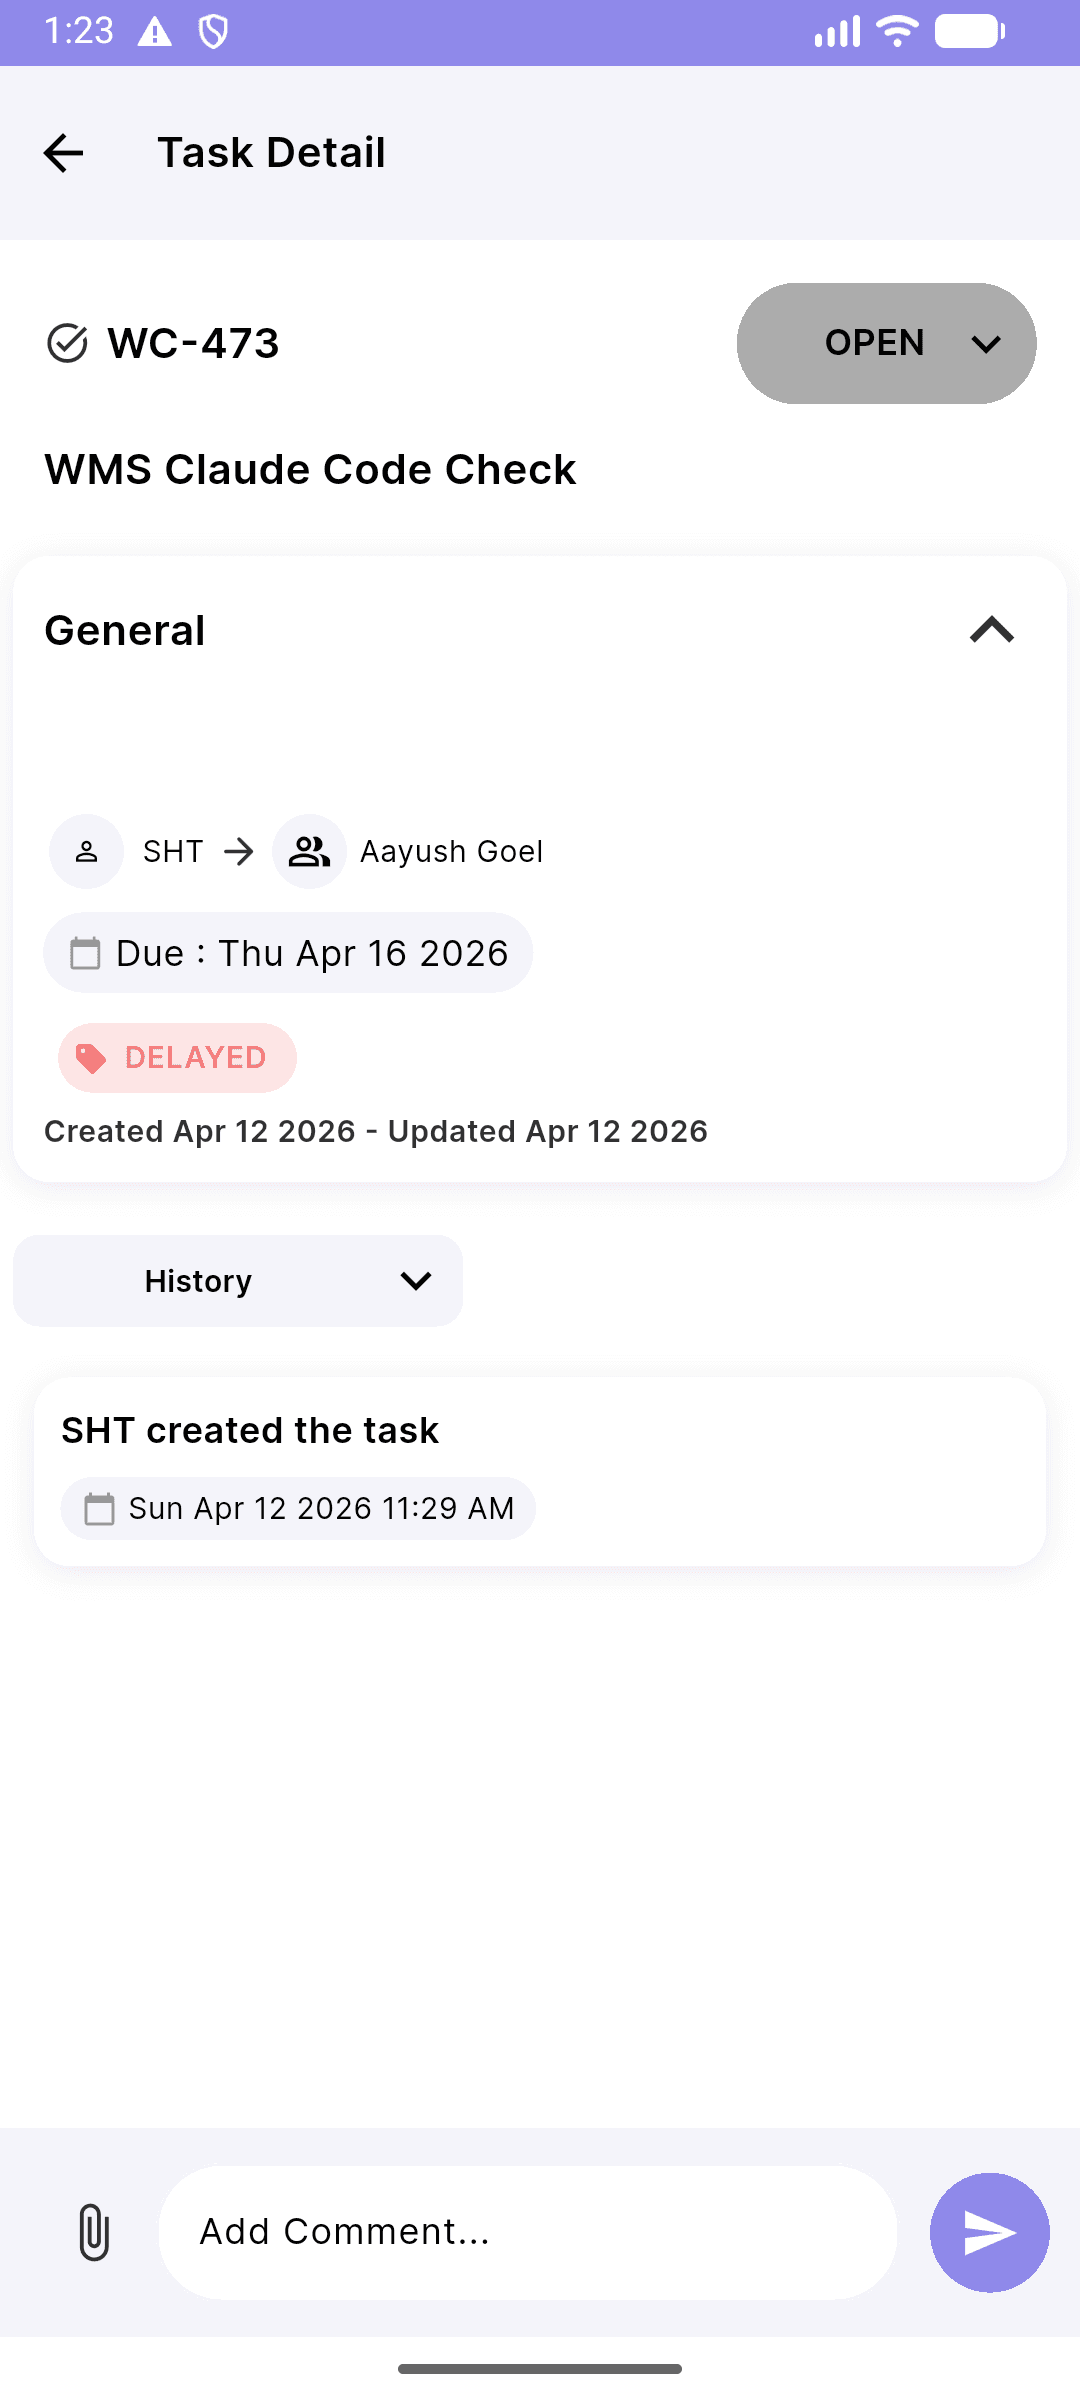Click the paperclip attachment icon

[x=94, y=2232]
